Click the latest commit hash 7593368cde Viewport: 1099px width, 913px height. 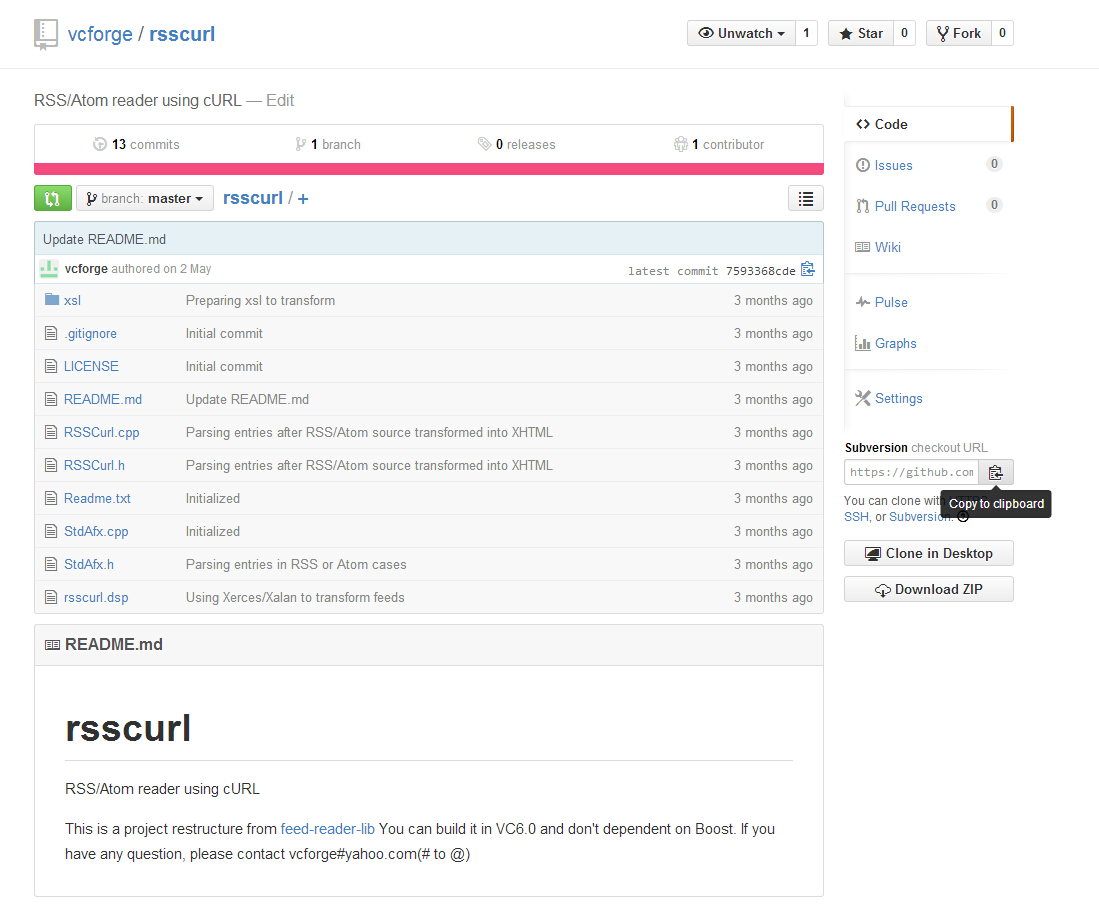coord(760,271)
